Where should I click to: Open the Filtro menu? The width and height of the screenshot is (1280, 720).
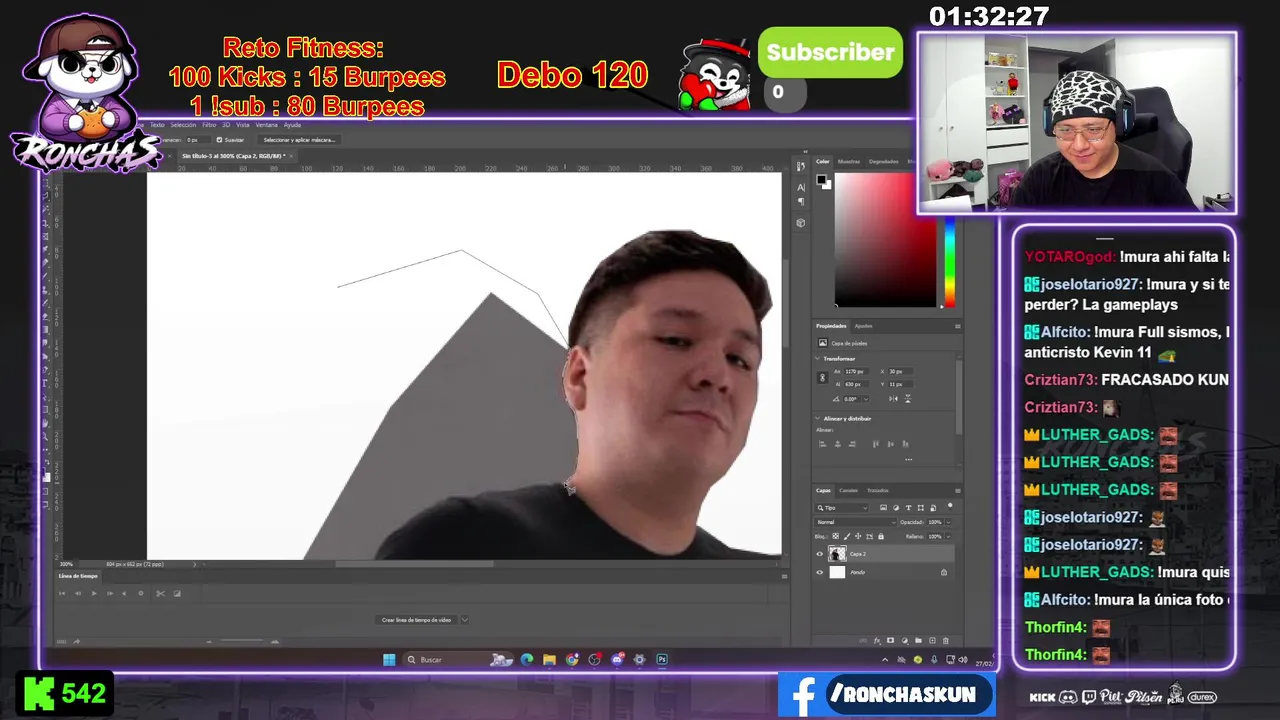point(209,125)
